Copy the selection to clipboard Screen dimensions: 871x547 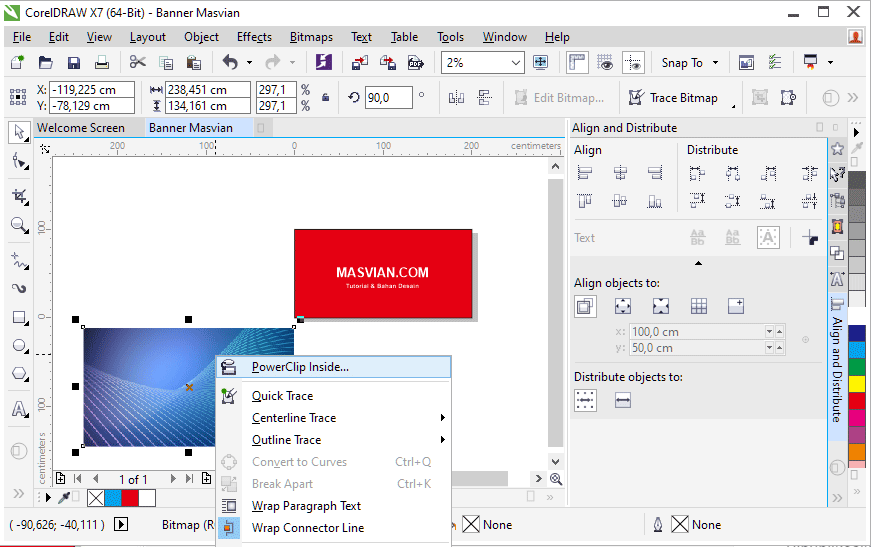point(166,62)
